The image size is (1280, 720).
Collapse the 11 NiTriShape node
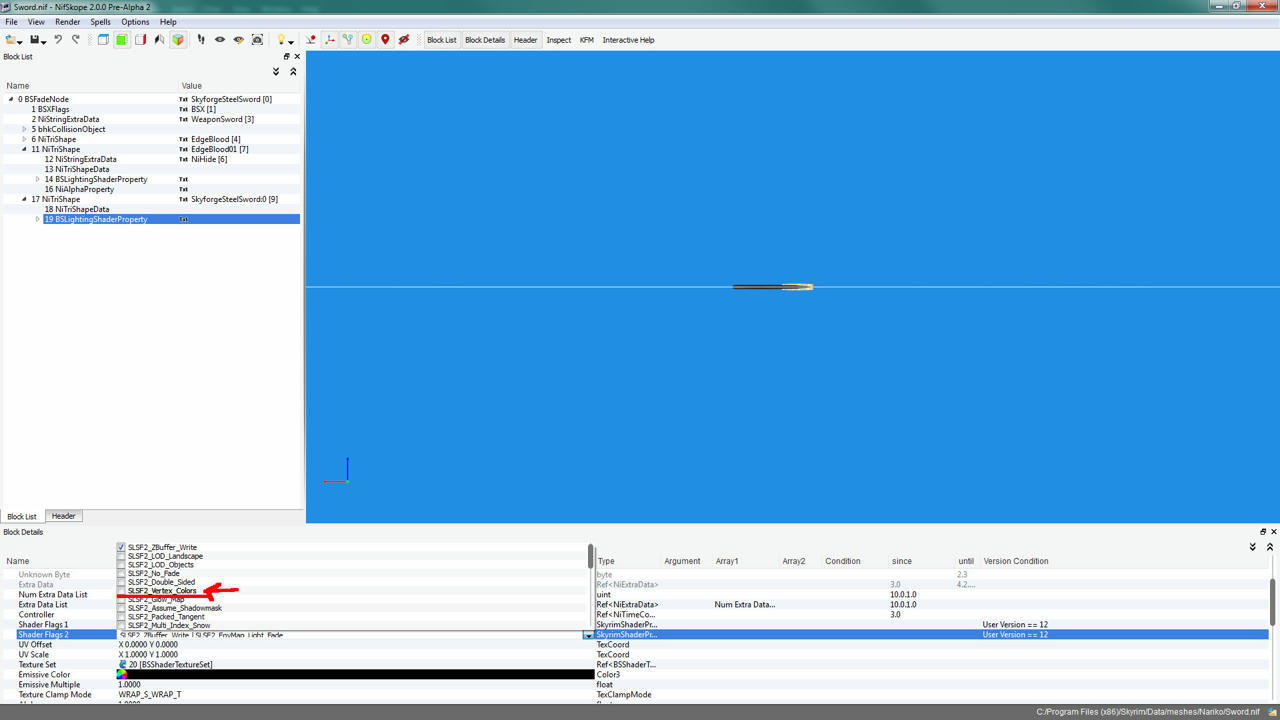(x=24, y=149)
